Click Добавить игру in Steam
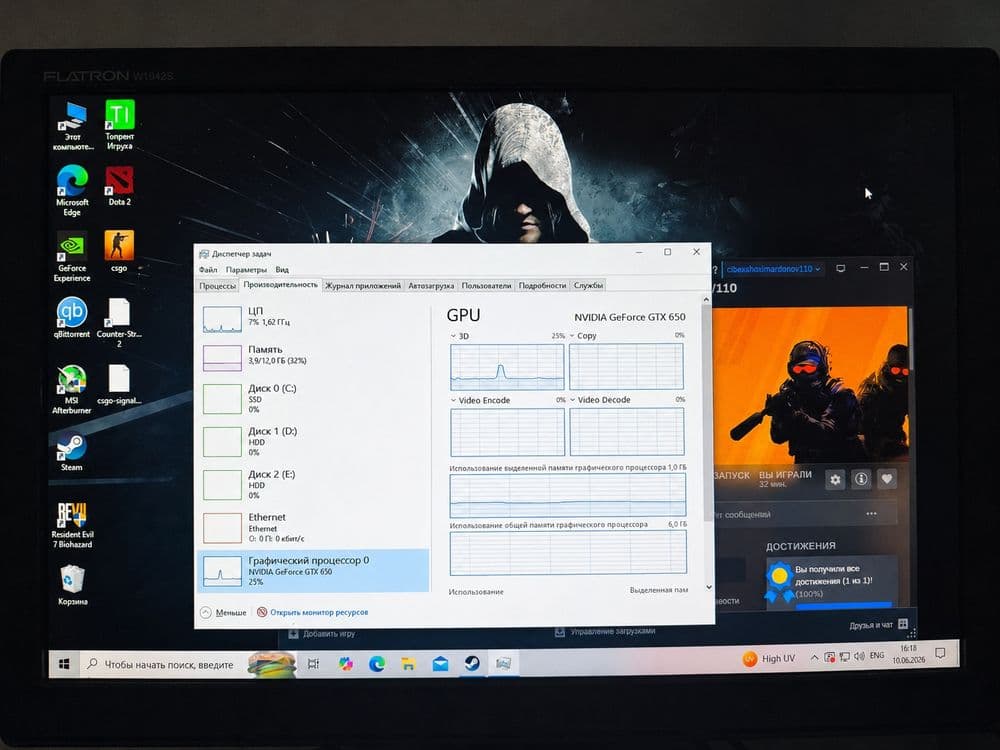This screenshot has width=1000, height=750. click(x=322, y=634)
